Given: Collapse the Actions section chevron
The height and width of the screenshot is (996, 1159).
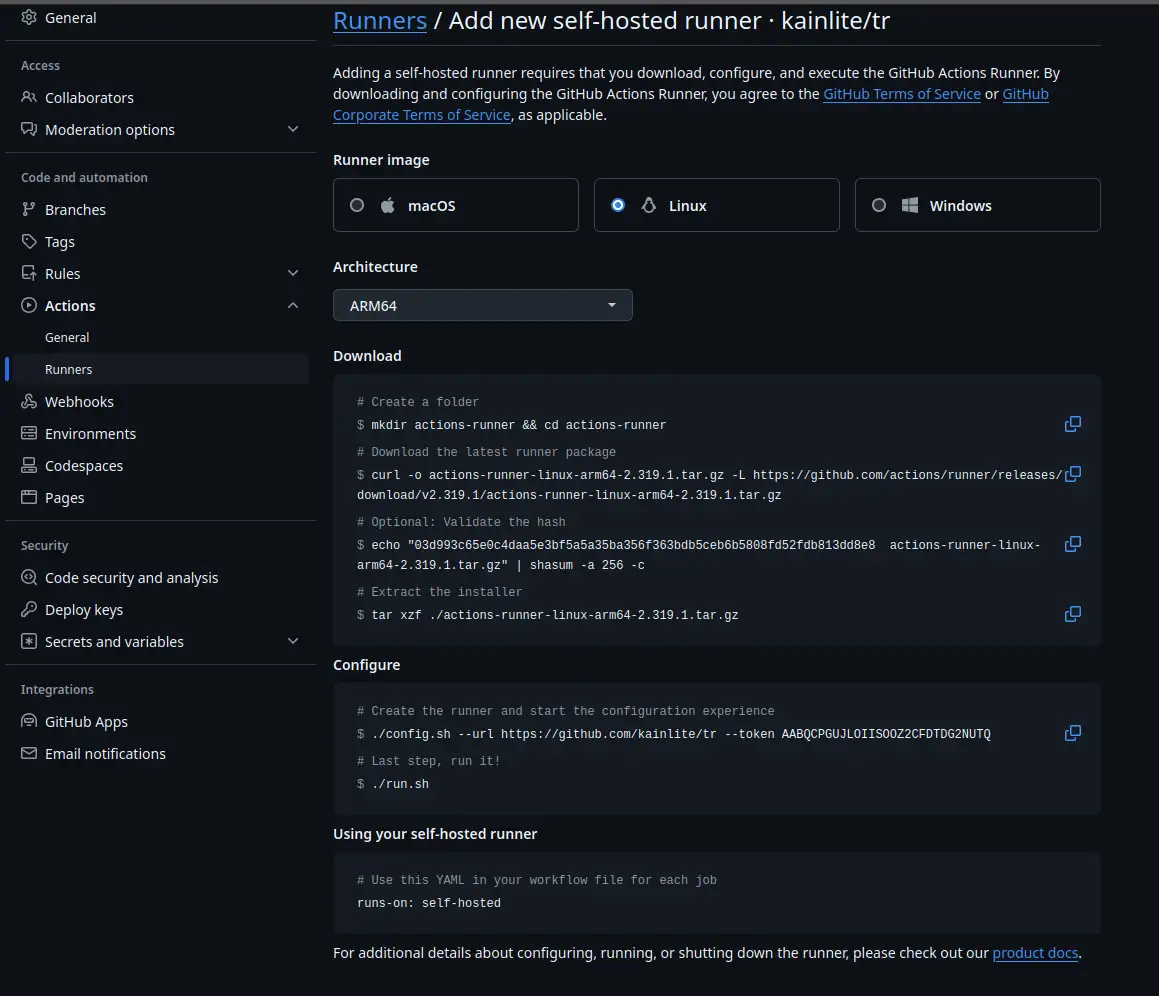Looking at the screenshot, I should (293, 305).
